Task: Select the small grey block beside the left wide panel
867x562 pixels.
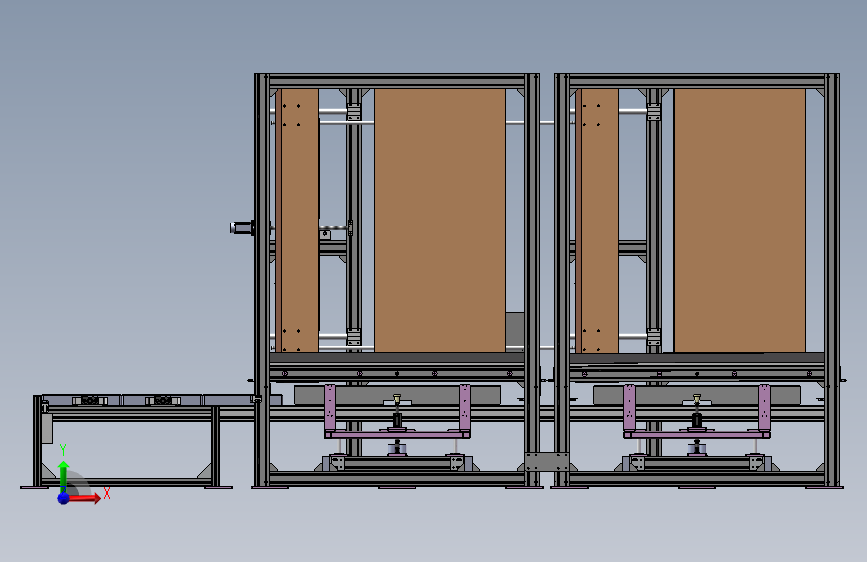Action: coord(515,330)
